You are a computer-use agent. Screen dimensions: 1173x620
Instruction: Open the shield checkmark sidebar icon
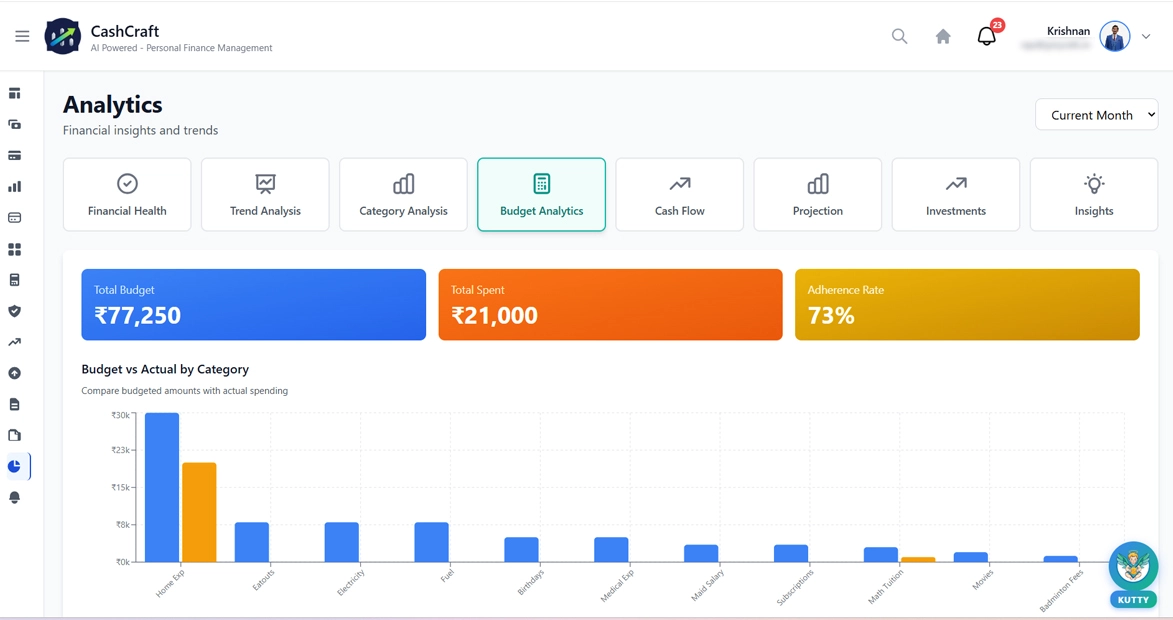pos(14,311)
